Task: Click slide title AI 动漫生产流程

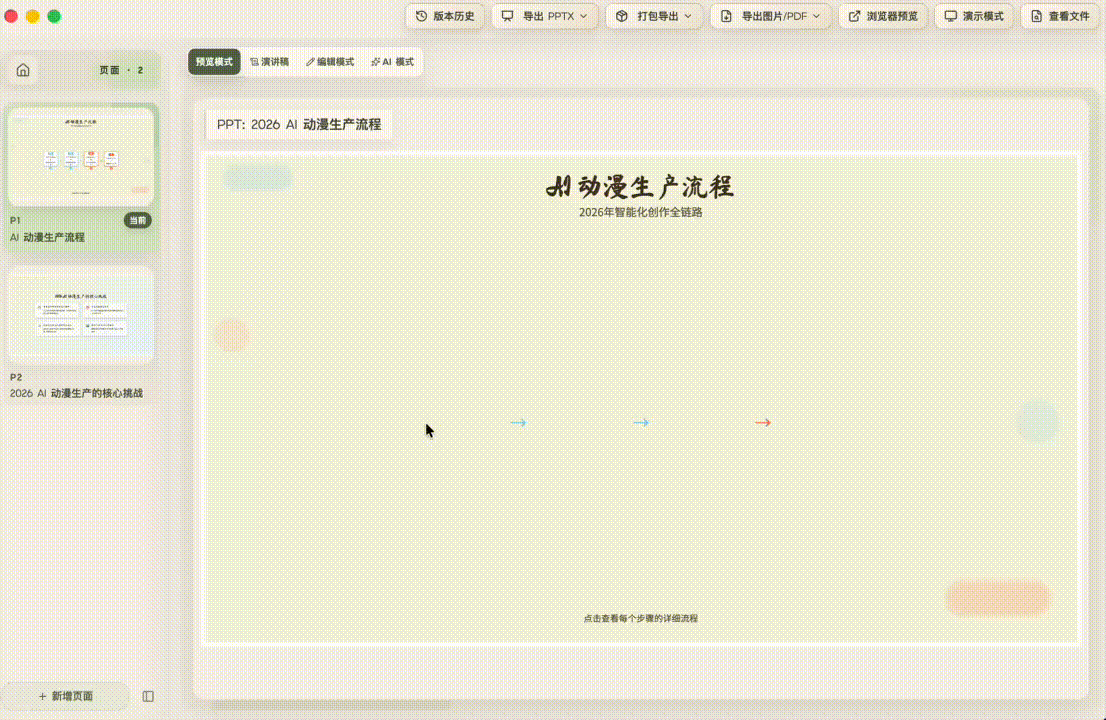Action: tap(640, 187)
